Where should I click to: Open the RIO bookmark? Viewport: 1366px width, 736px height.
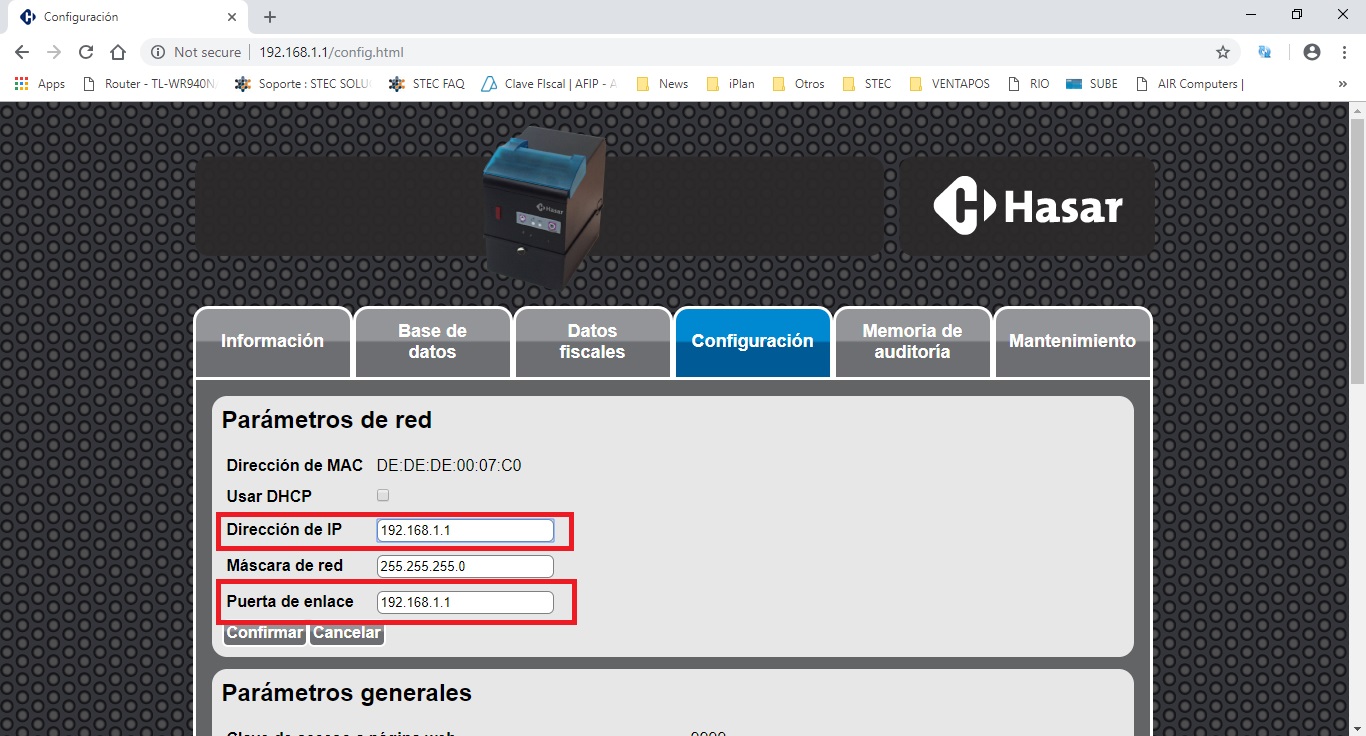[1028, 84]
